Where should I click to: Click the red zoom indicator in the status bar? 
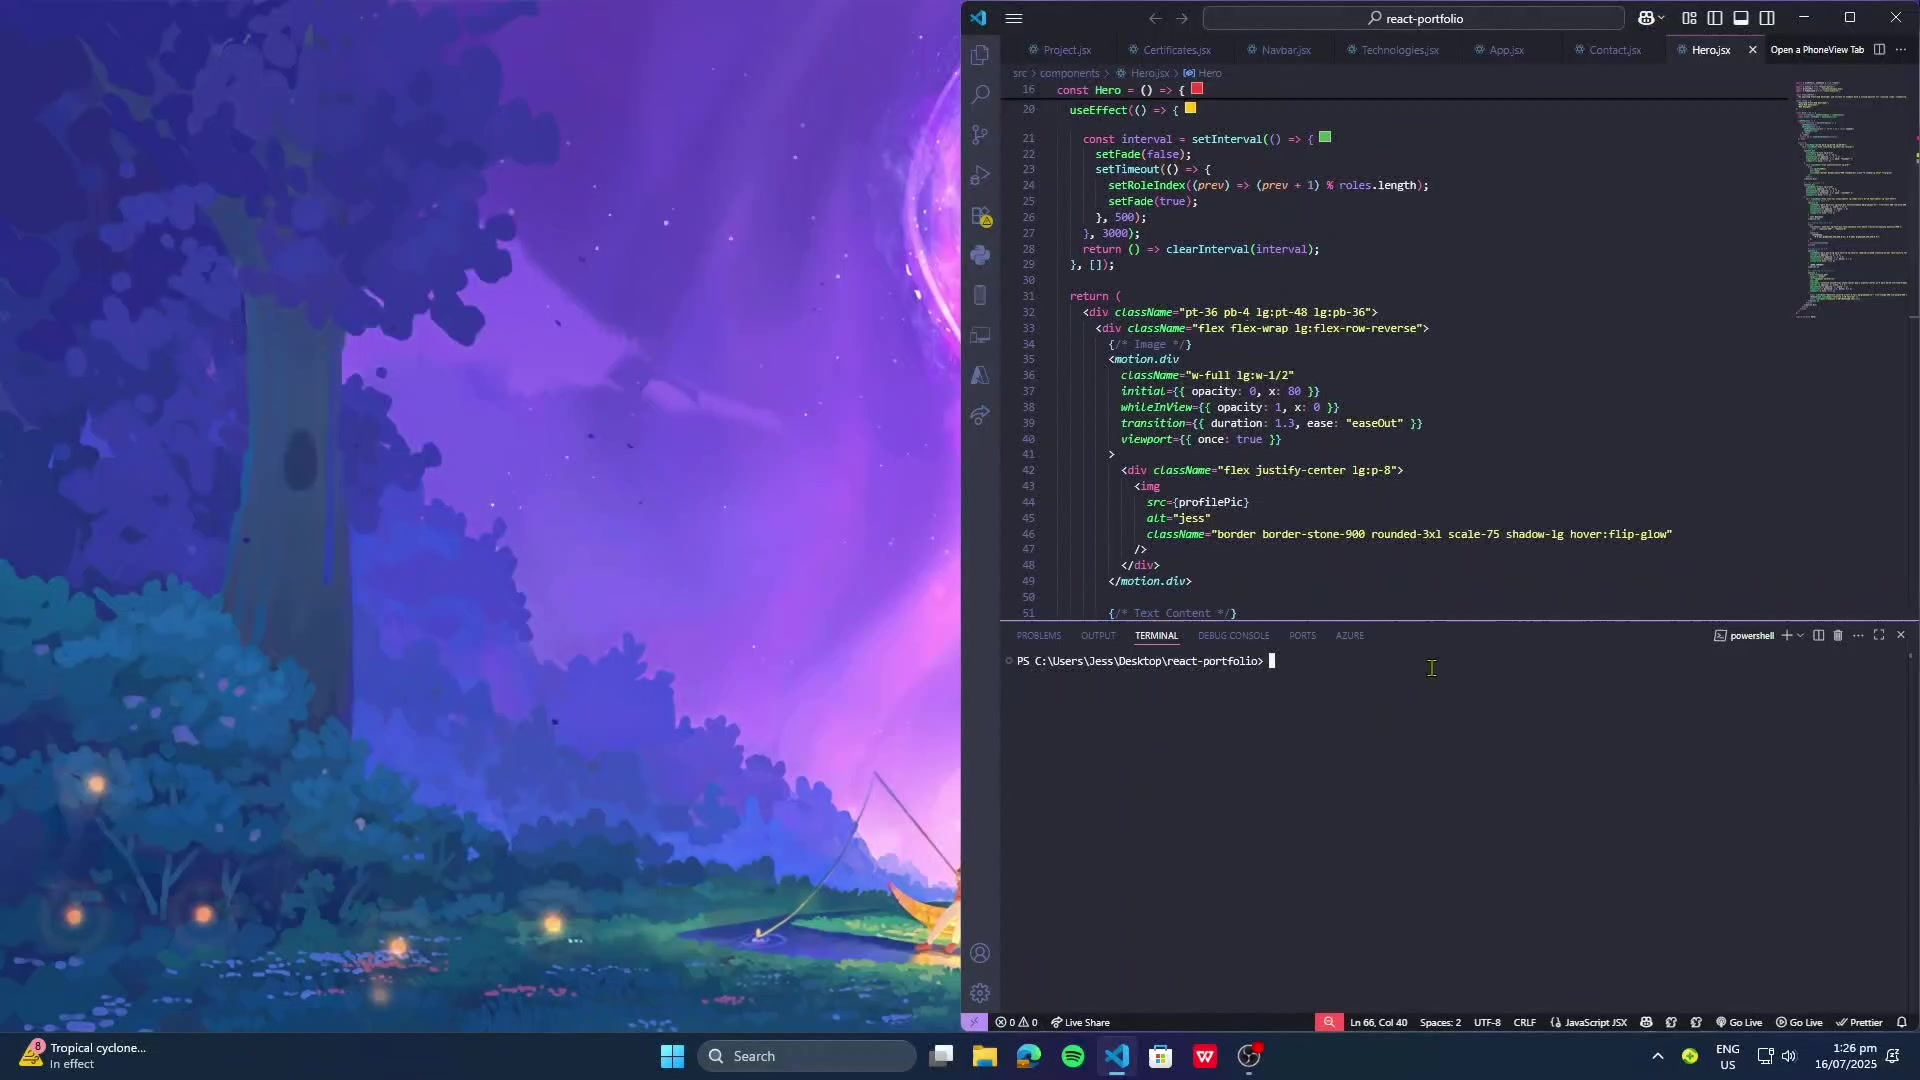click(x=1329, y=1022)
